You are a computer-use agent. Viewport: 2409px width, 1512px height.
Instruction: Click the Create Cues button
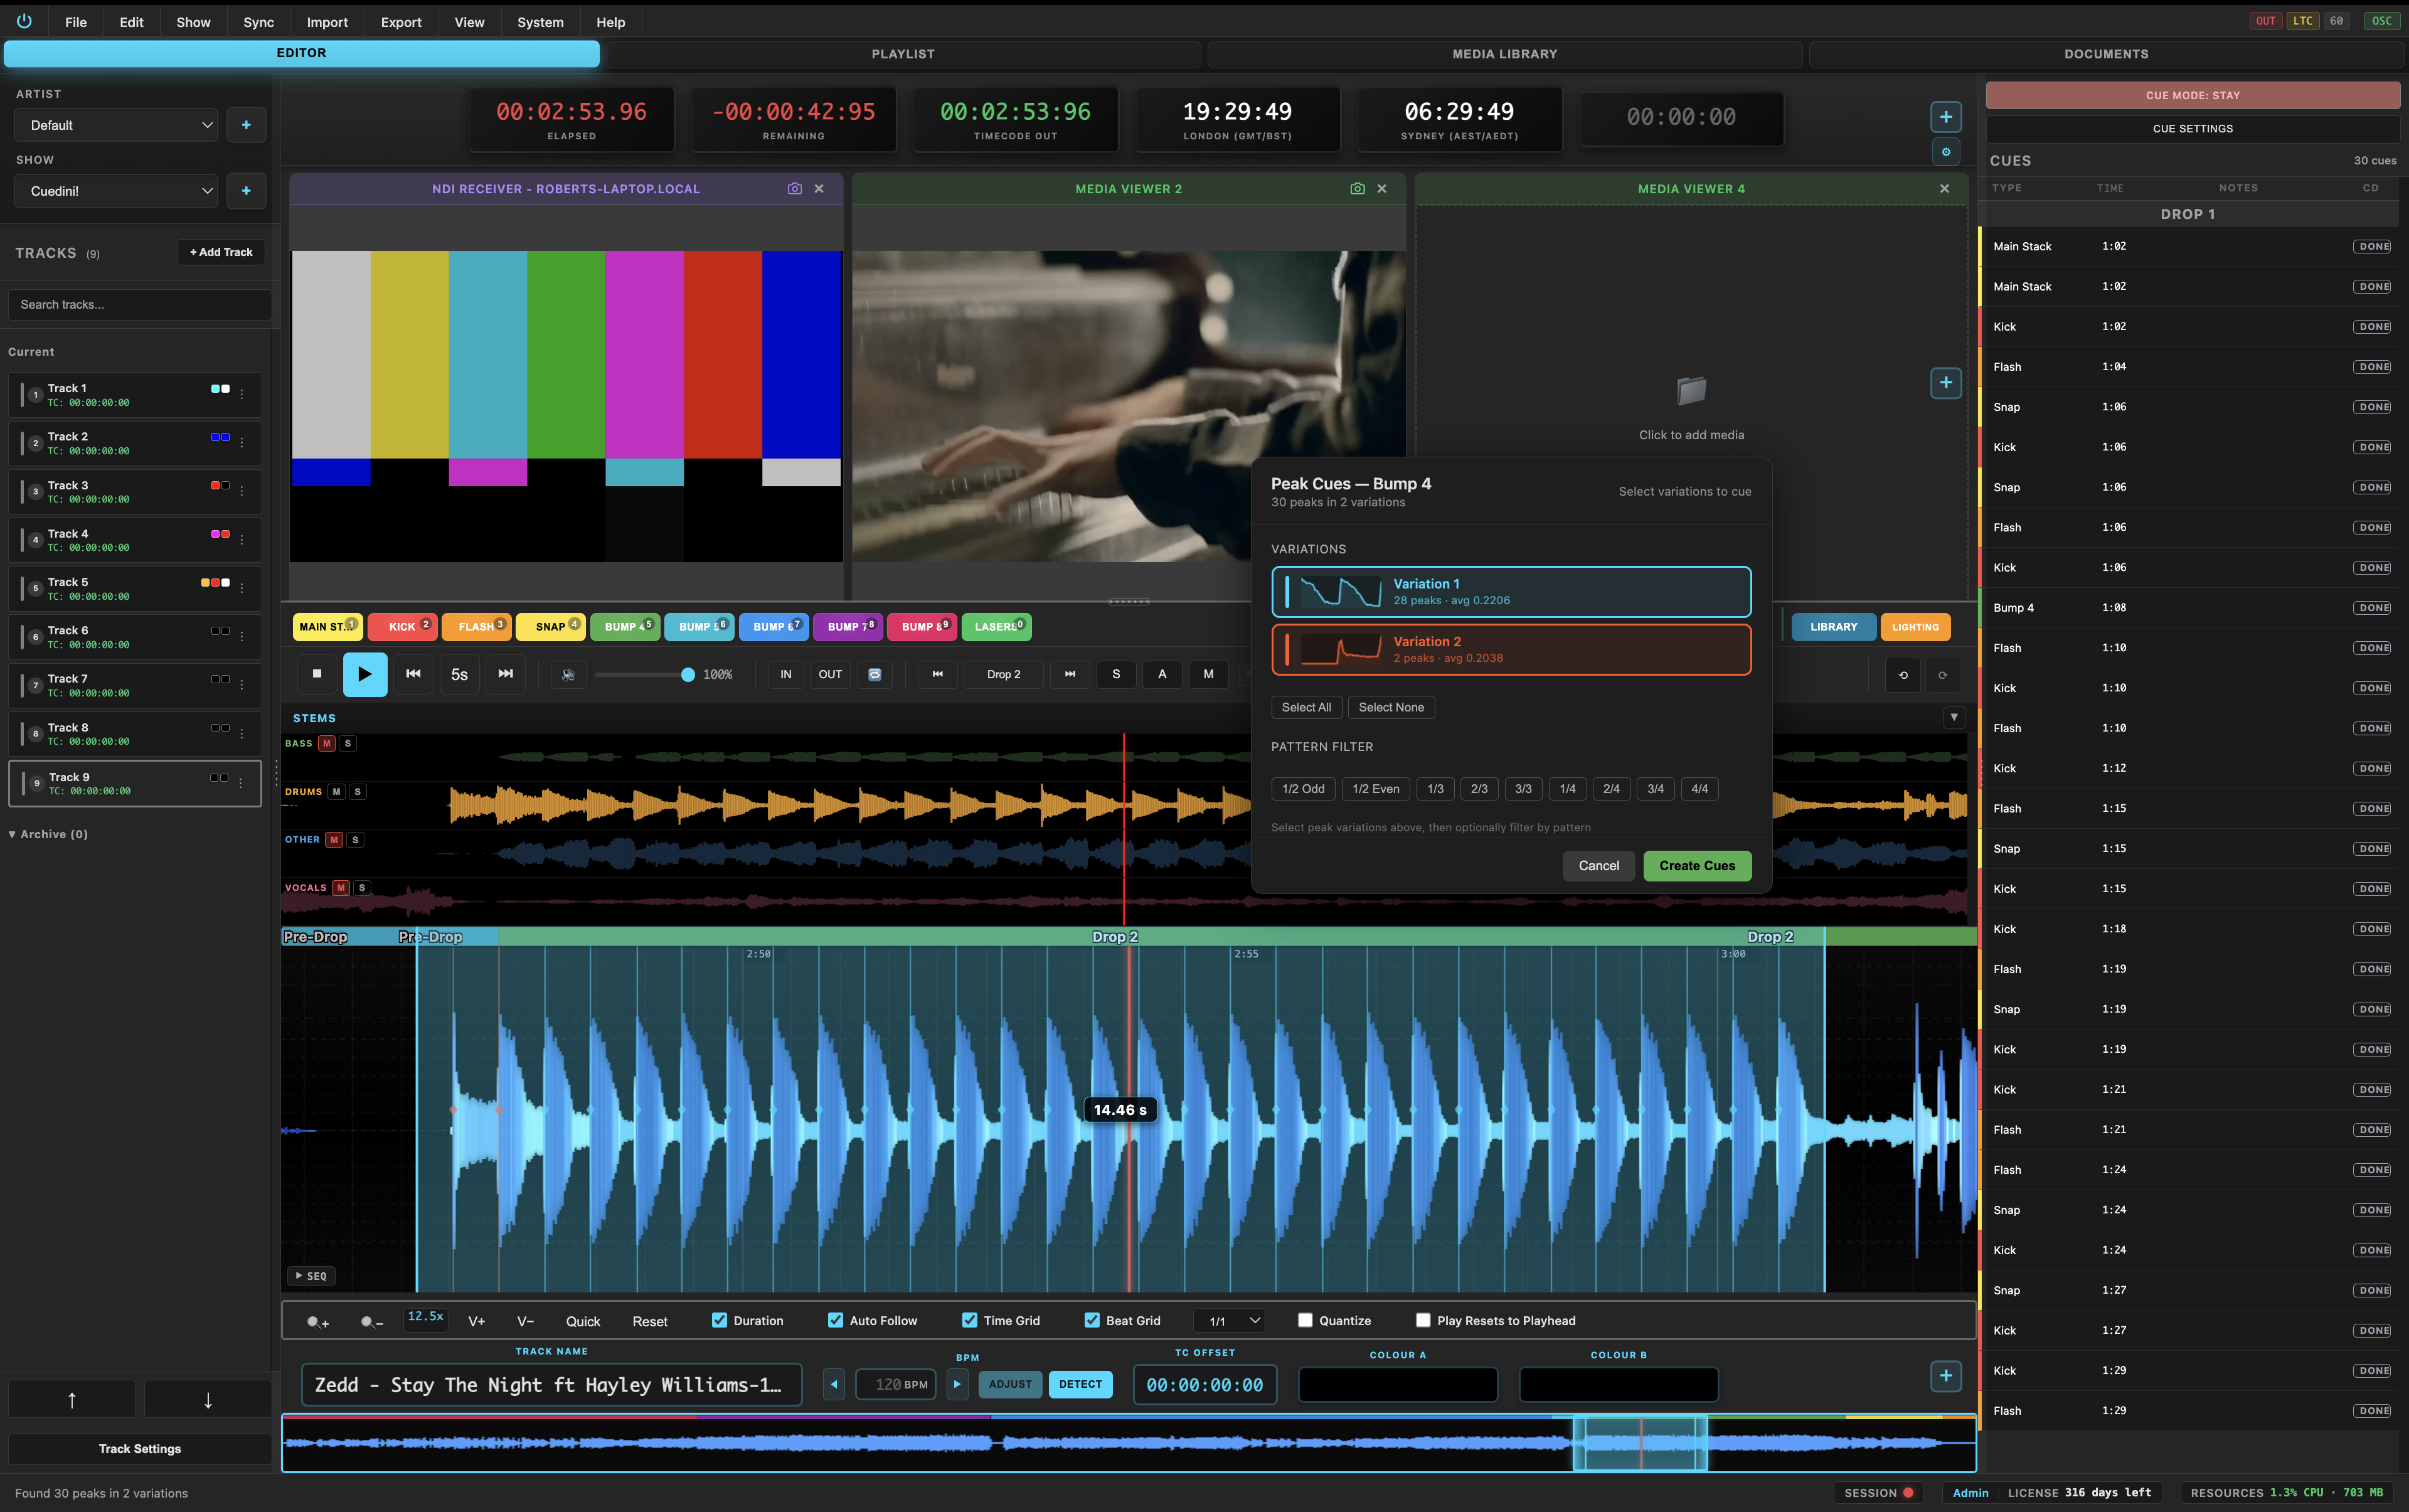click(x=1696, y=865)
